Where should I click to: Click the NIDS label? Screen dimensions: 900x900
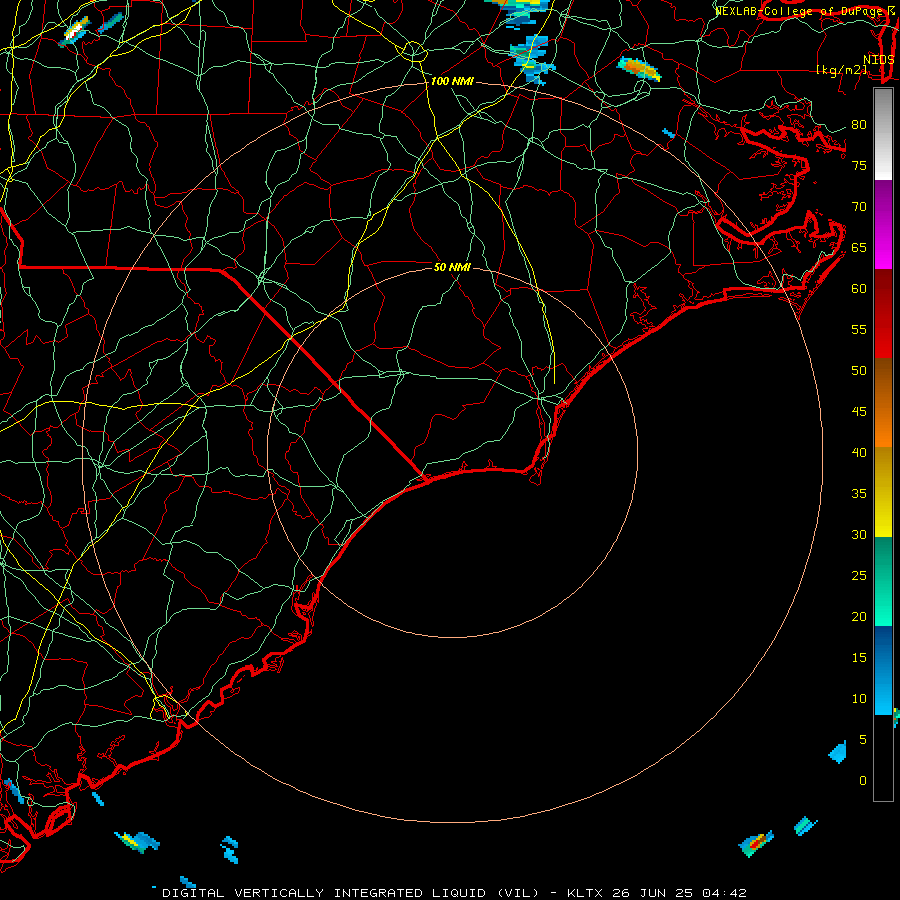click(879, 59)
